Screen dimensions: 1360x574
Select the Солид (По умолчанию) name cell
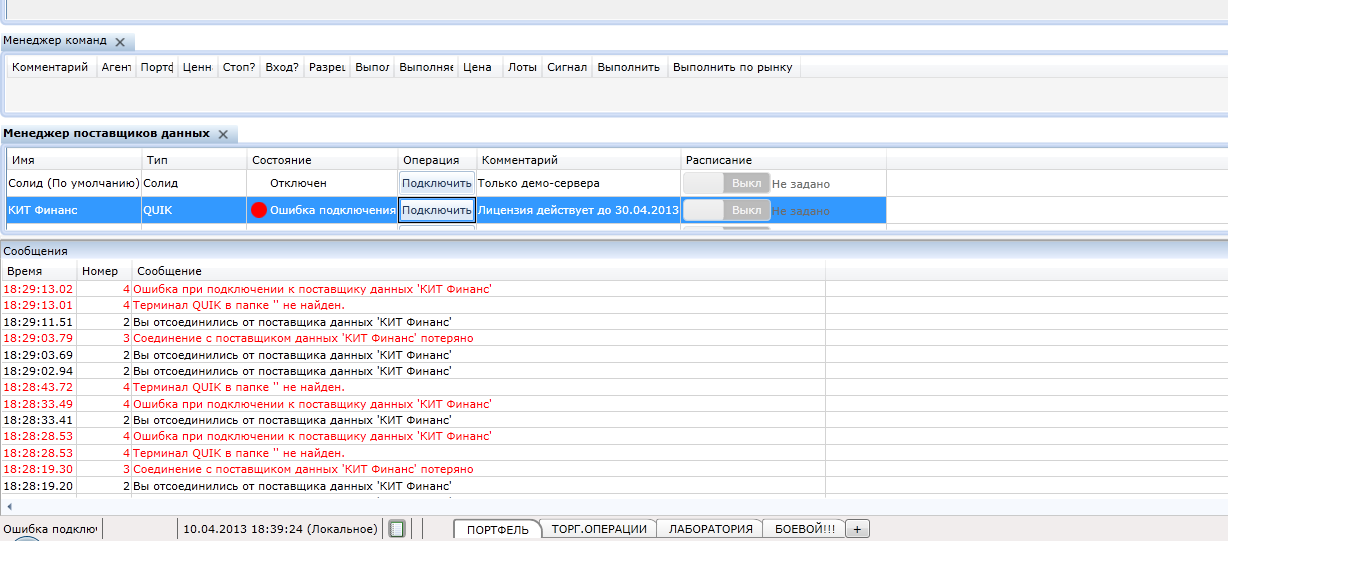tap(74, 183)
